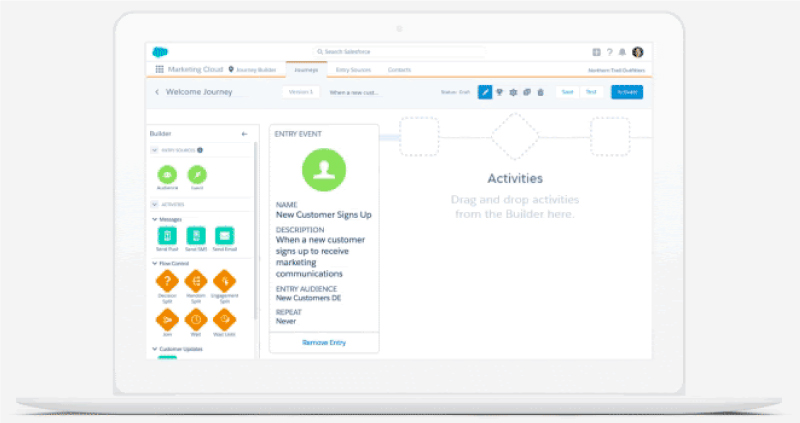Click the last dashed square canvas placeholder
800x423 pixels.
[x=610, y=137]
